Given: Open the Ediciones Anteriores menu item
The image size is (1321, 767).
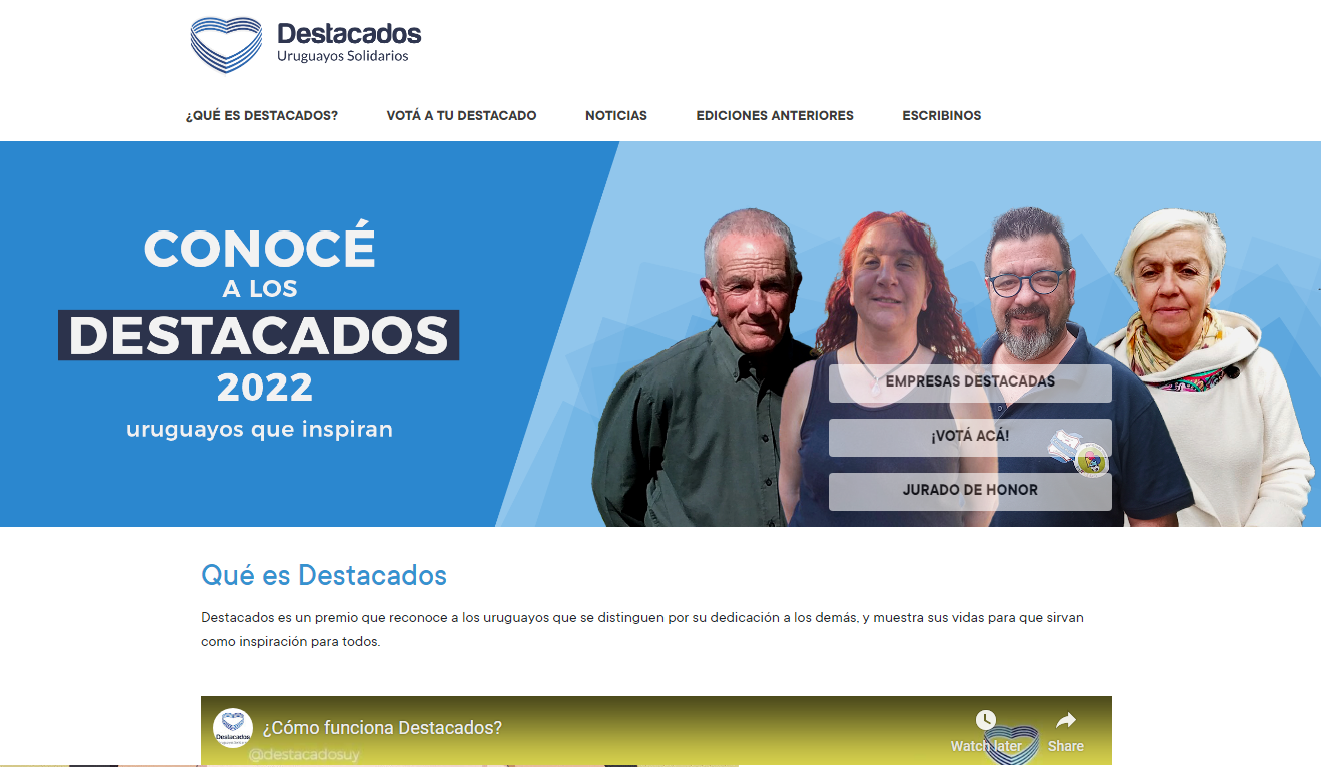Looking at the screenshot, I should pos(775,116).
